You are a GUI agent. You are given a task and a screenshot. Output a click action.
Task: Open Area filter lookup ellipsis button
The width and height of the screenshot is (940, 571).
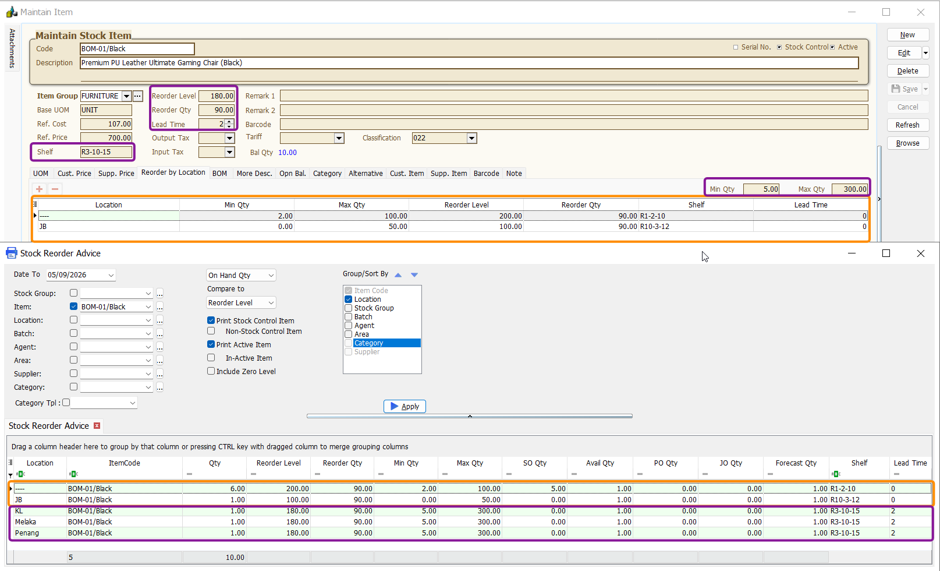click(160, 360)
